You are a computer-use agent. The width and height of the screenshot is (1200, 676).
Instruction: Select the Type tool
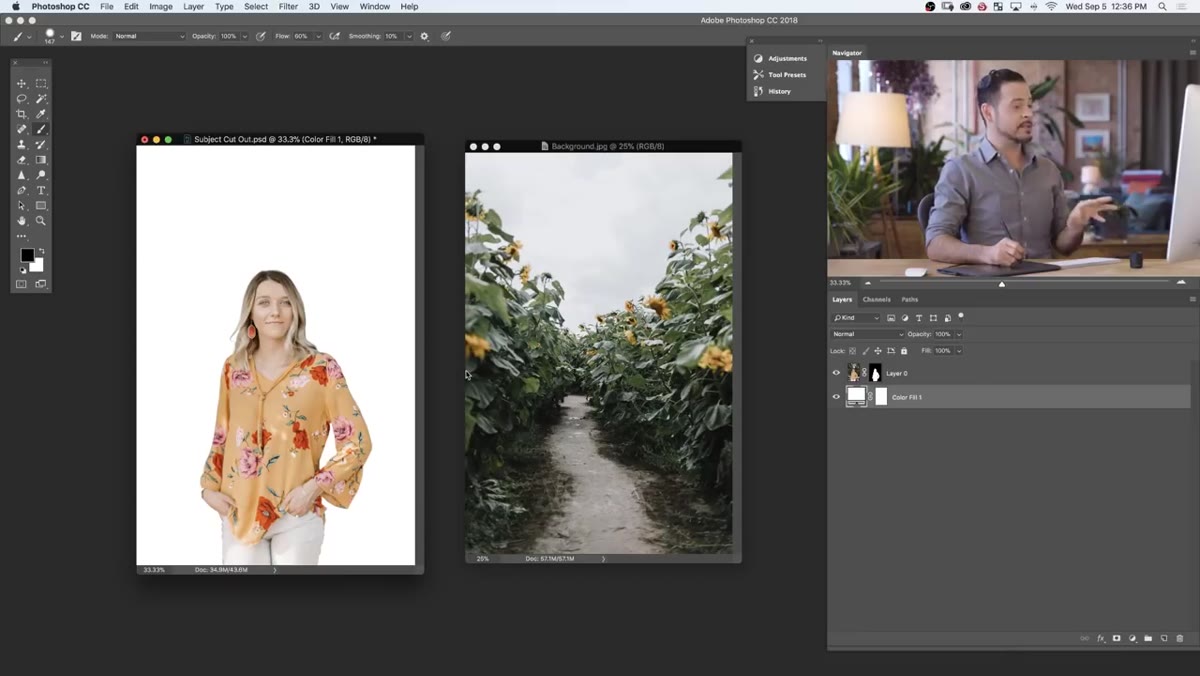[x=41, y=190]
